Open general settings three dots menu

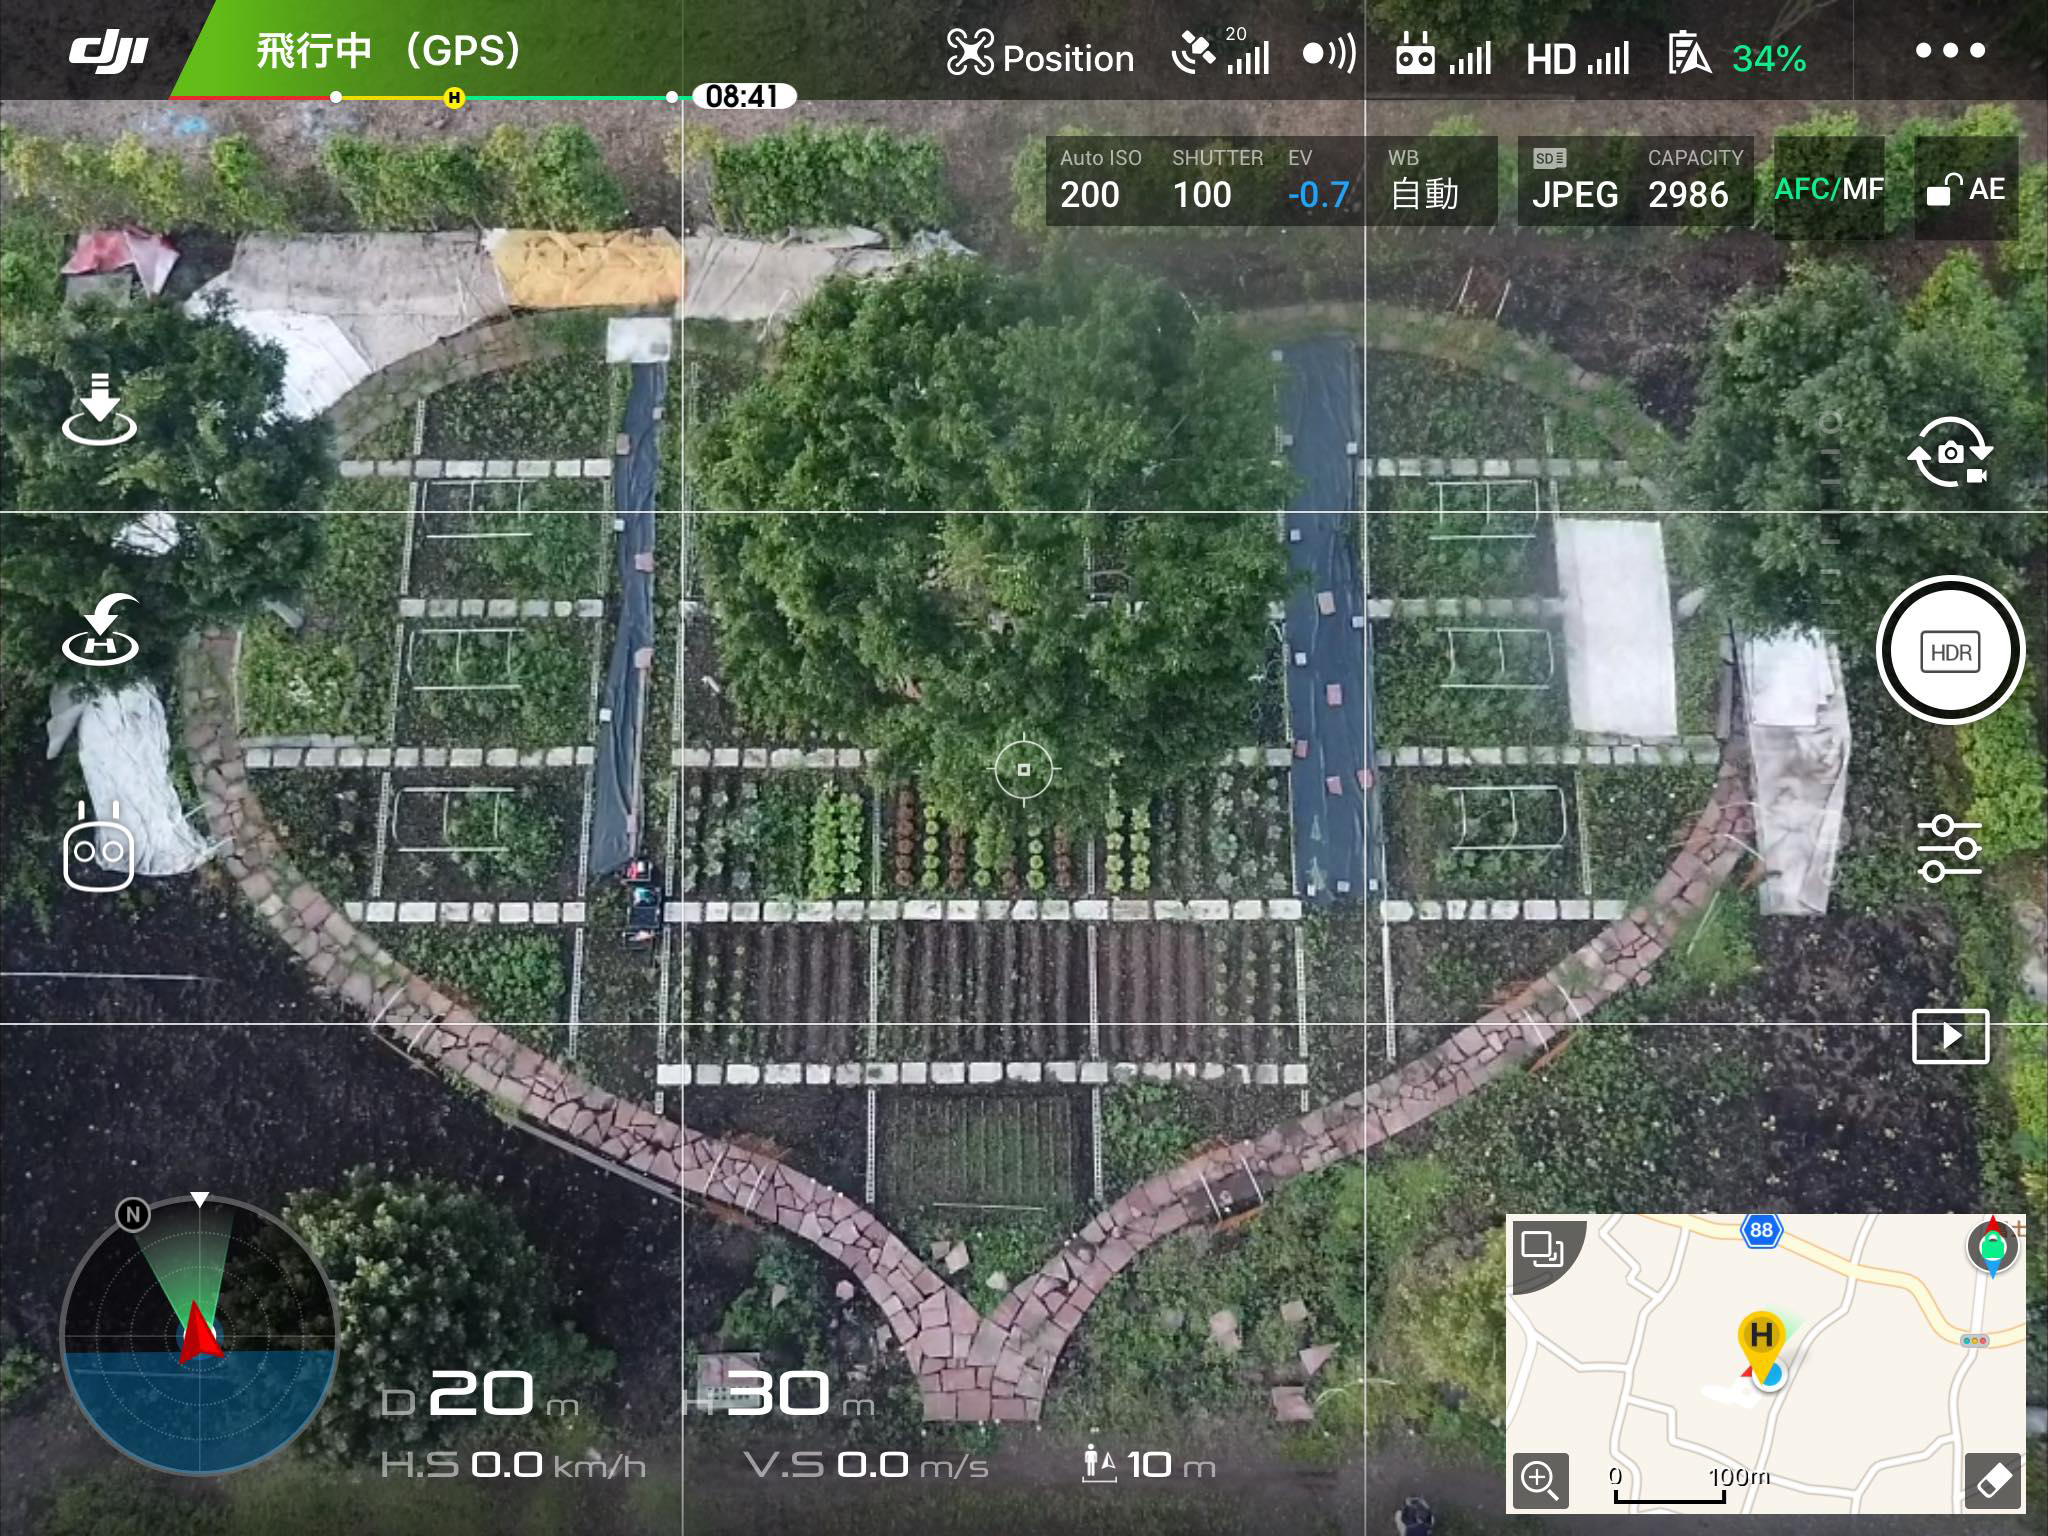click(1949, 50)
